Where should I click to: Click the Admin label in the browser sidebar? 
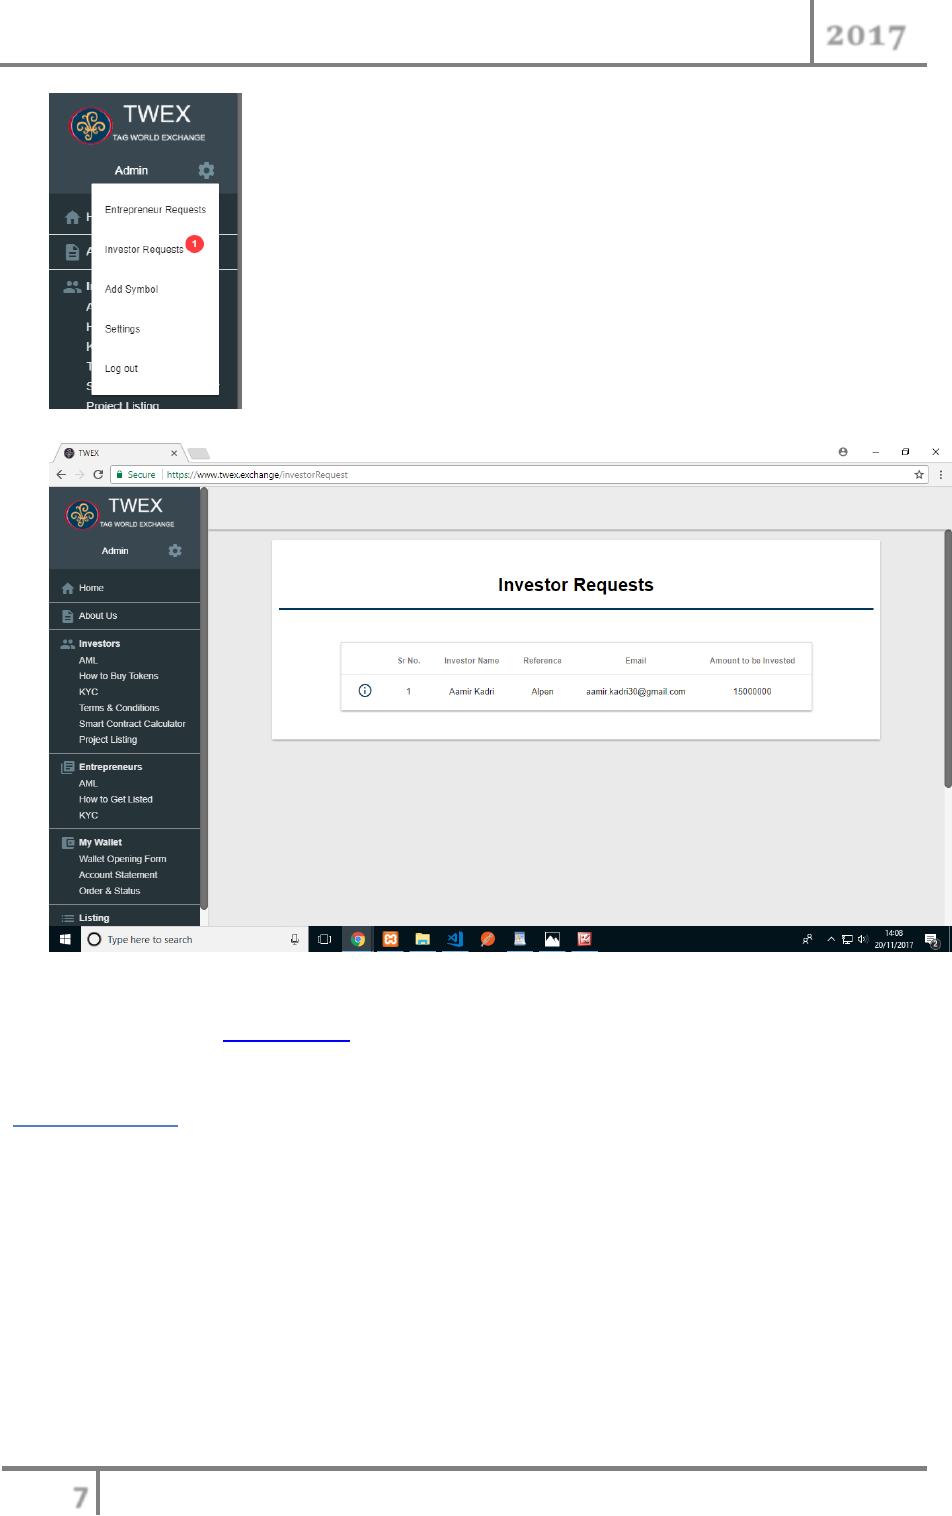tap(115, 551)
